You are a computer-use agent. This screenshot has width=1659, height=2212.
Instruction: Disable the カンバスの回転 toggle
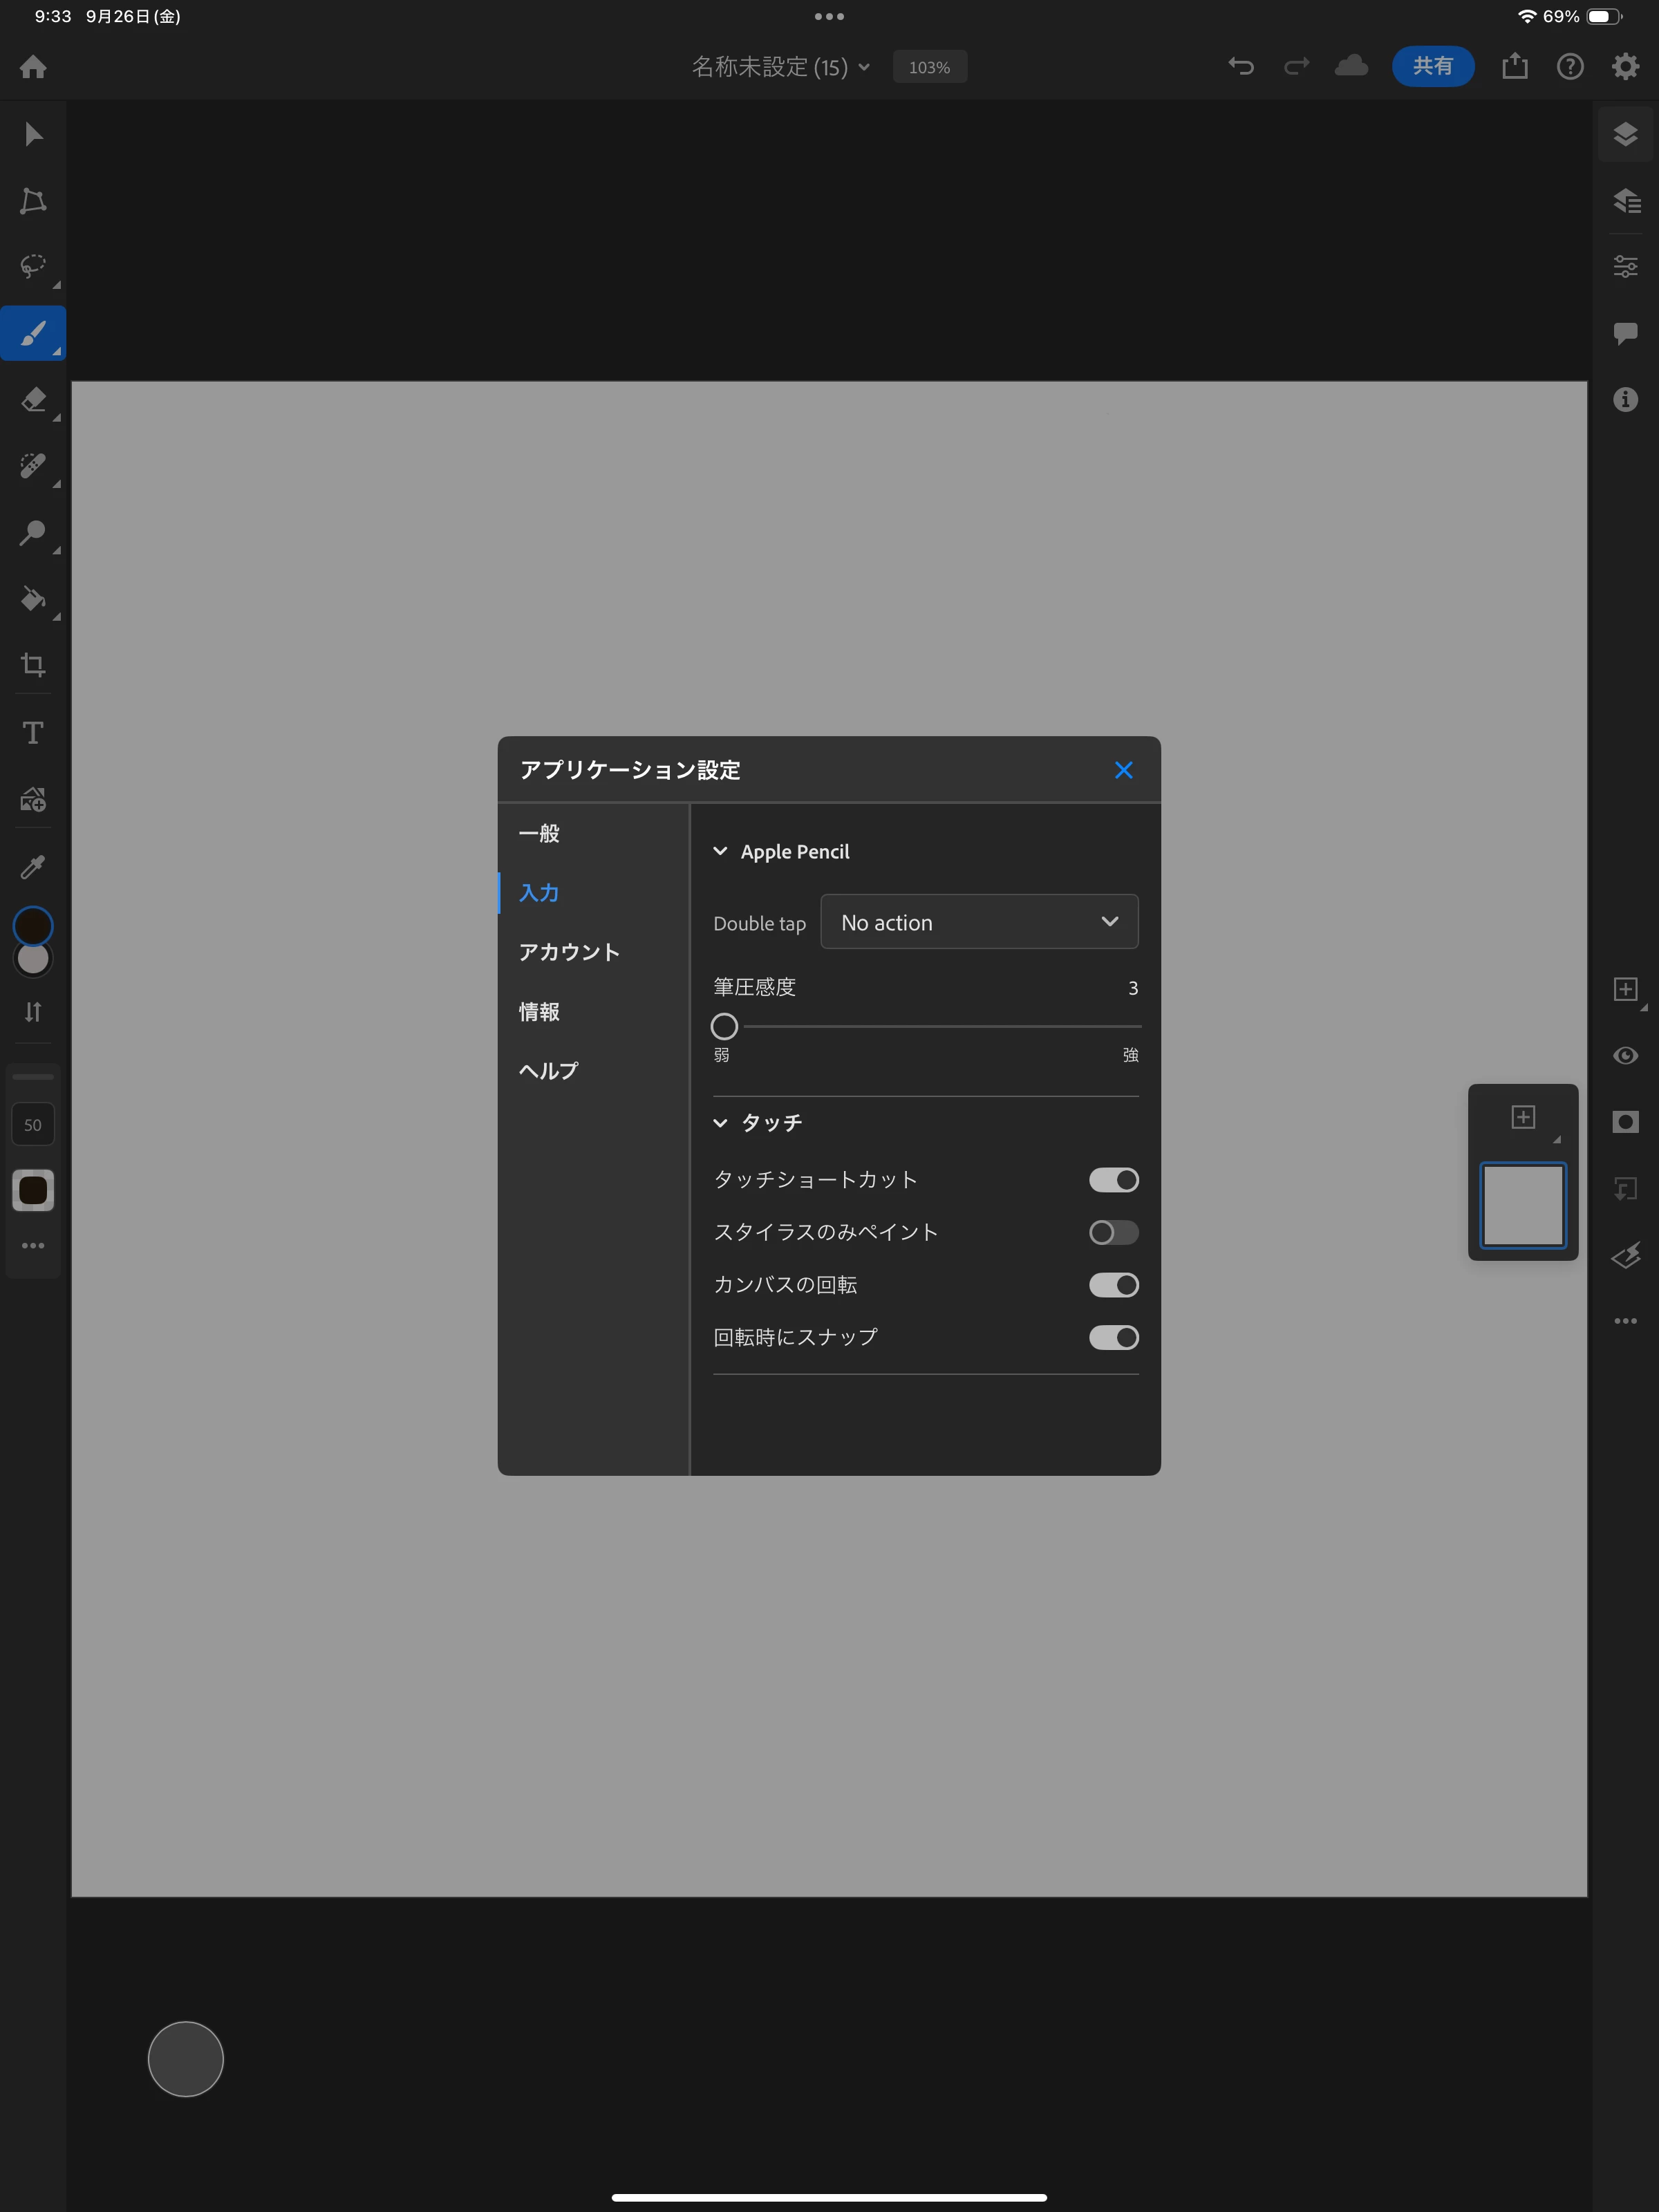coord(1113,1285)
